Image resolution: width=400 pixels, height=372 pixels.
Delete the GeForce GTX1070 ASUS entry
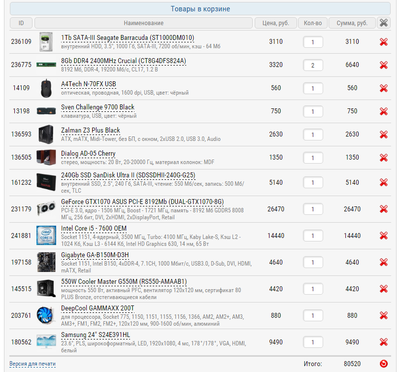[383, 209]
